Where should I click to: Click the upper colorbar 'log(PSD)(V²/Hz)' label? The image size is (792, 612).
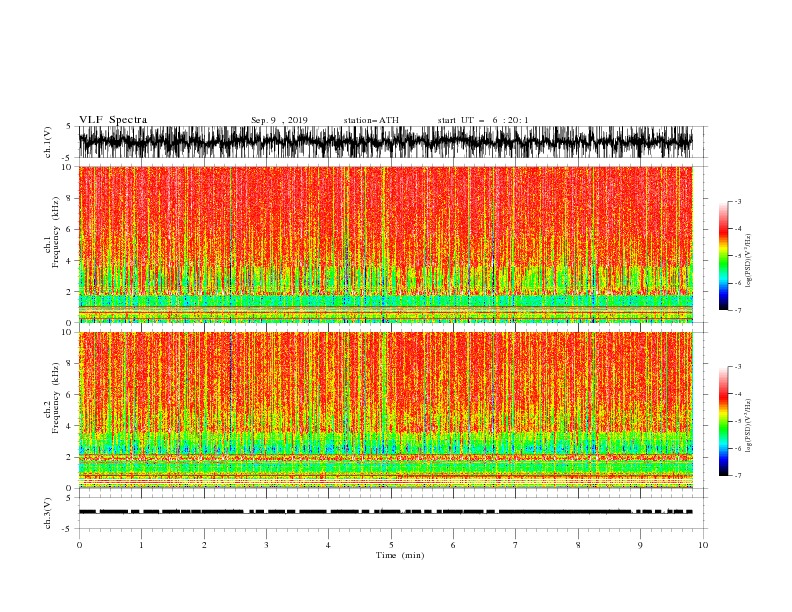click(x=749, y=261)
